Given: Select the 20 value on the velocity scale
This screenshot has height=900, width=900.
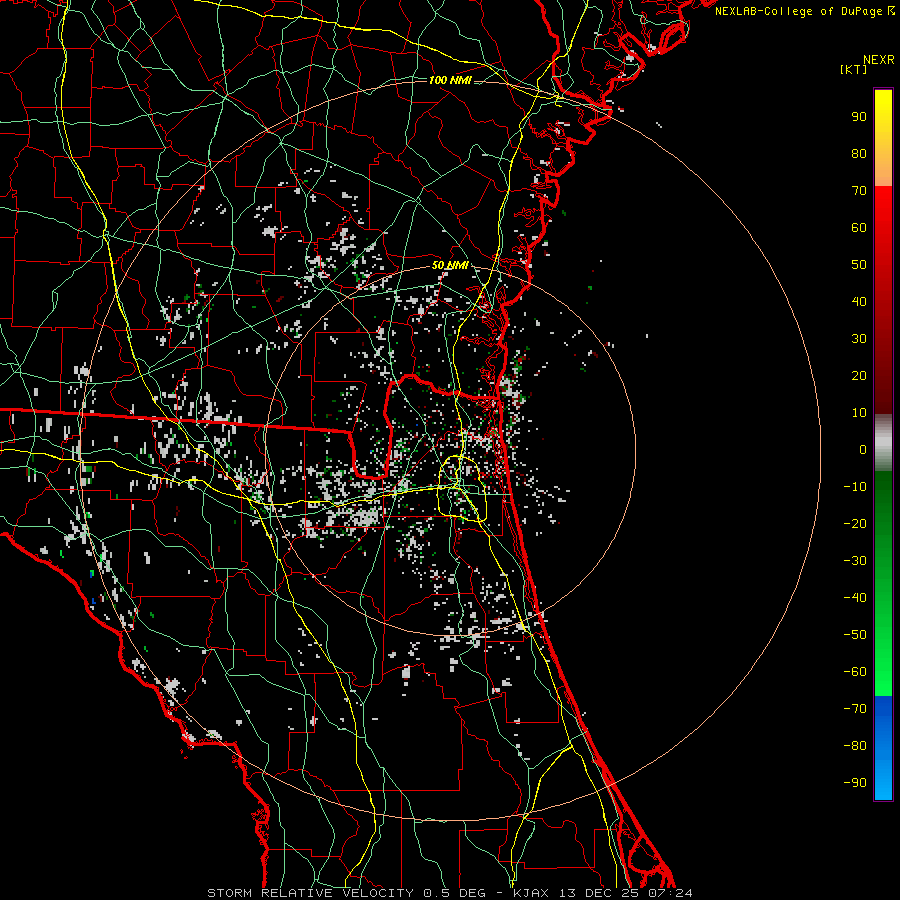Looking at the screenshot, I should point(859,376).
